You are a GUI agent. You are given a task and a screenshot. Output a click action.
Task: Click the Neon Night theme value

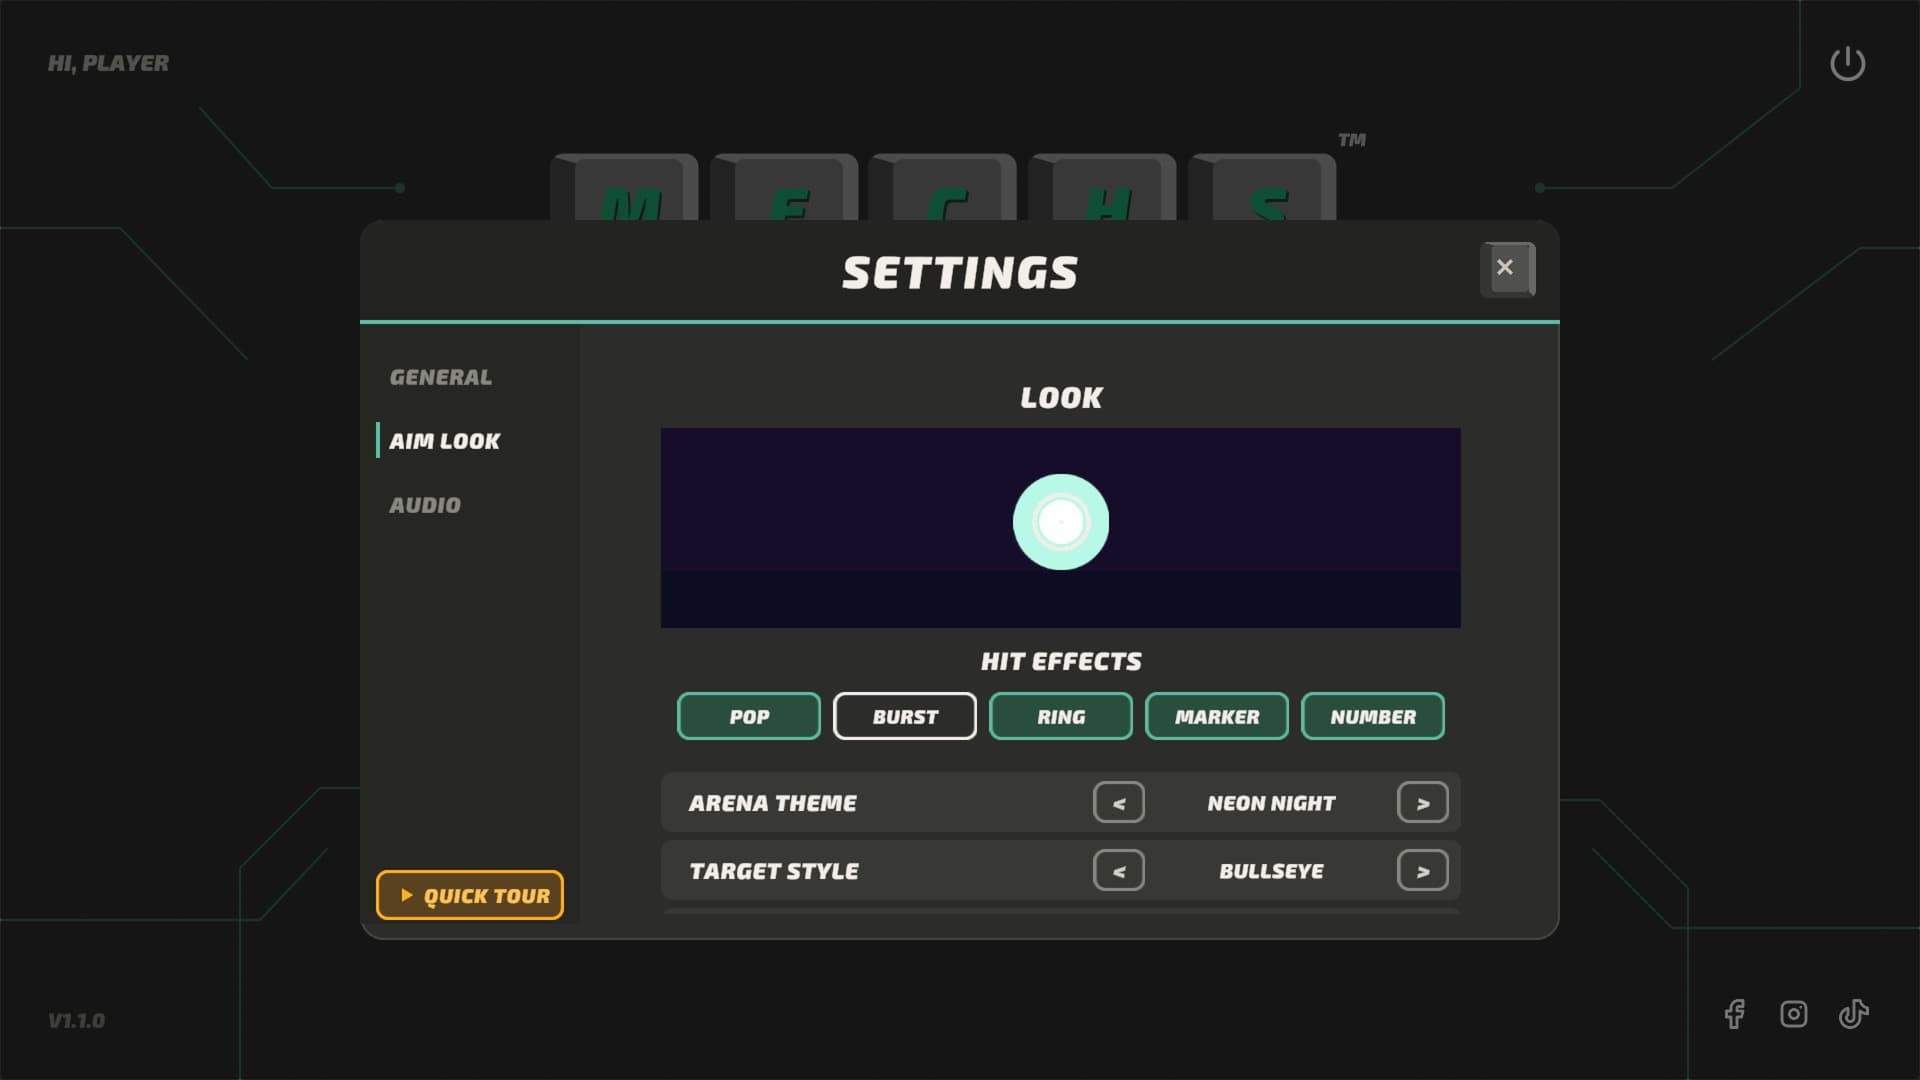point(1271,803)
